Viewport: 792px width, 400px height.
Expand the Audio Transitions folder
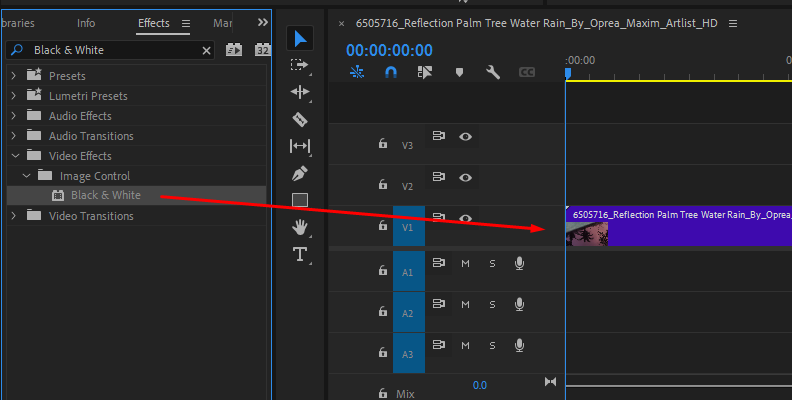coord(13,136)
